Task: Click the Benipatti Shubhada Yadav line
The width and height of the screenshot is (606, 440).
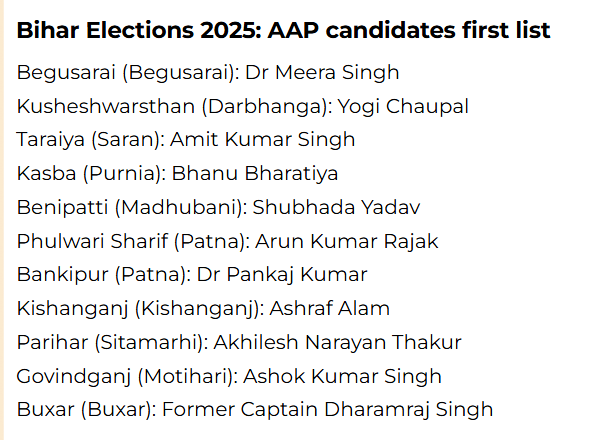Action: (x=218, y=207)
